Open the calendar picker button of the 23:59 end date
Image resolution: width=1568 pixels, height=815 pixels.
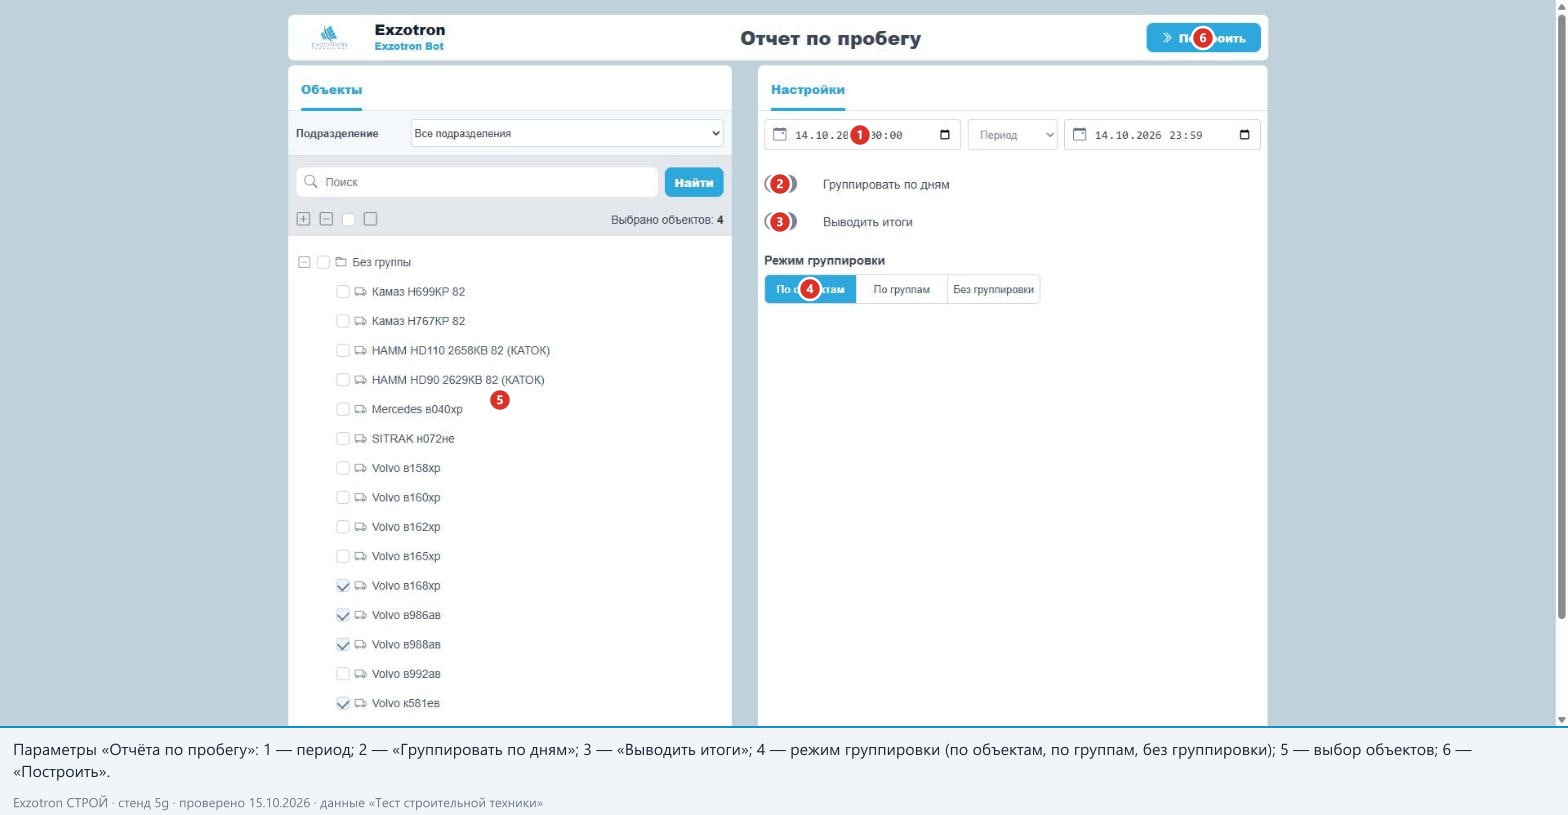click(x=1244, y=135)
